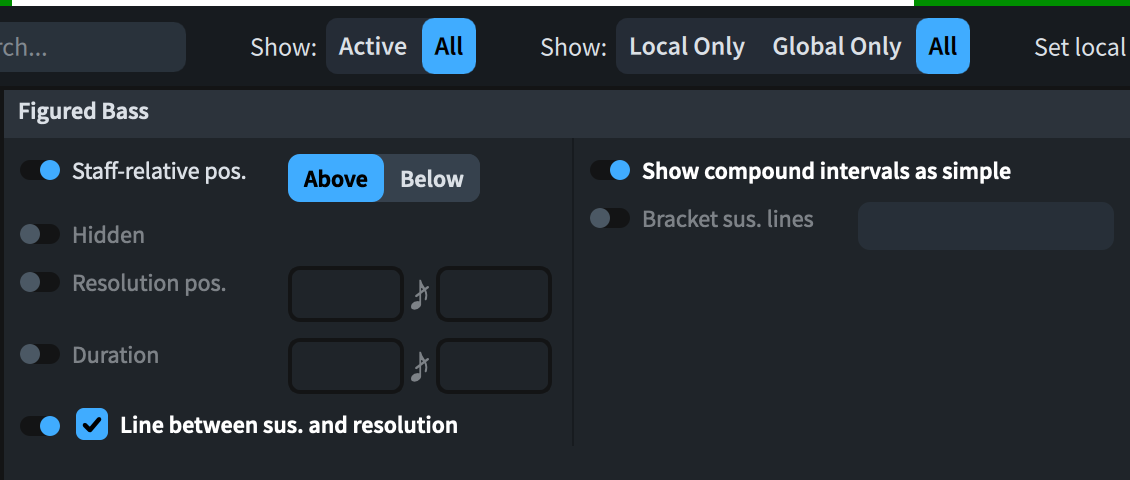Select the Below staff position
The height and width of the screenshot is (480, 1130).
(432, 179)
